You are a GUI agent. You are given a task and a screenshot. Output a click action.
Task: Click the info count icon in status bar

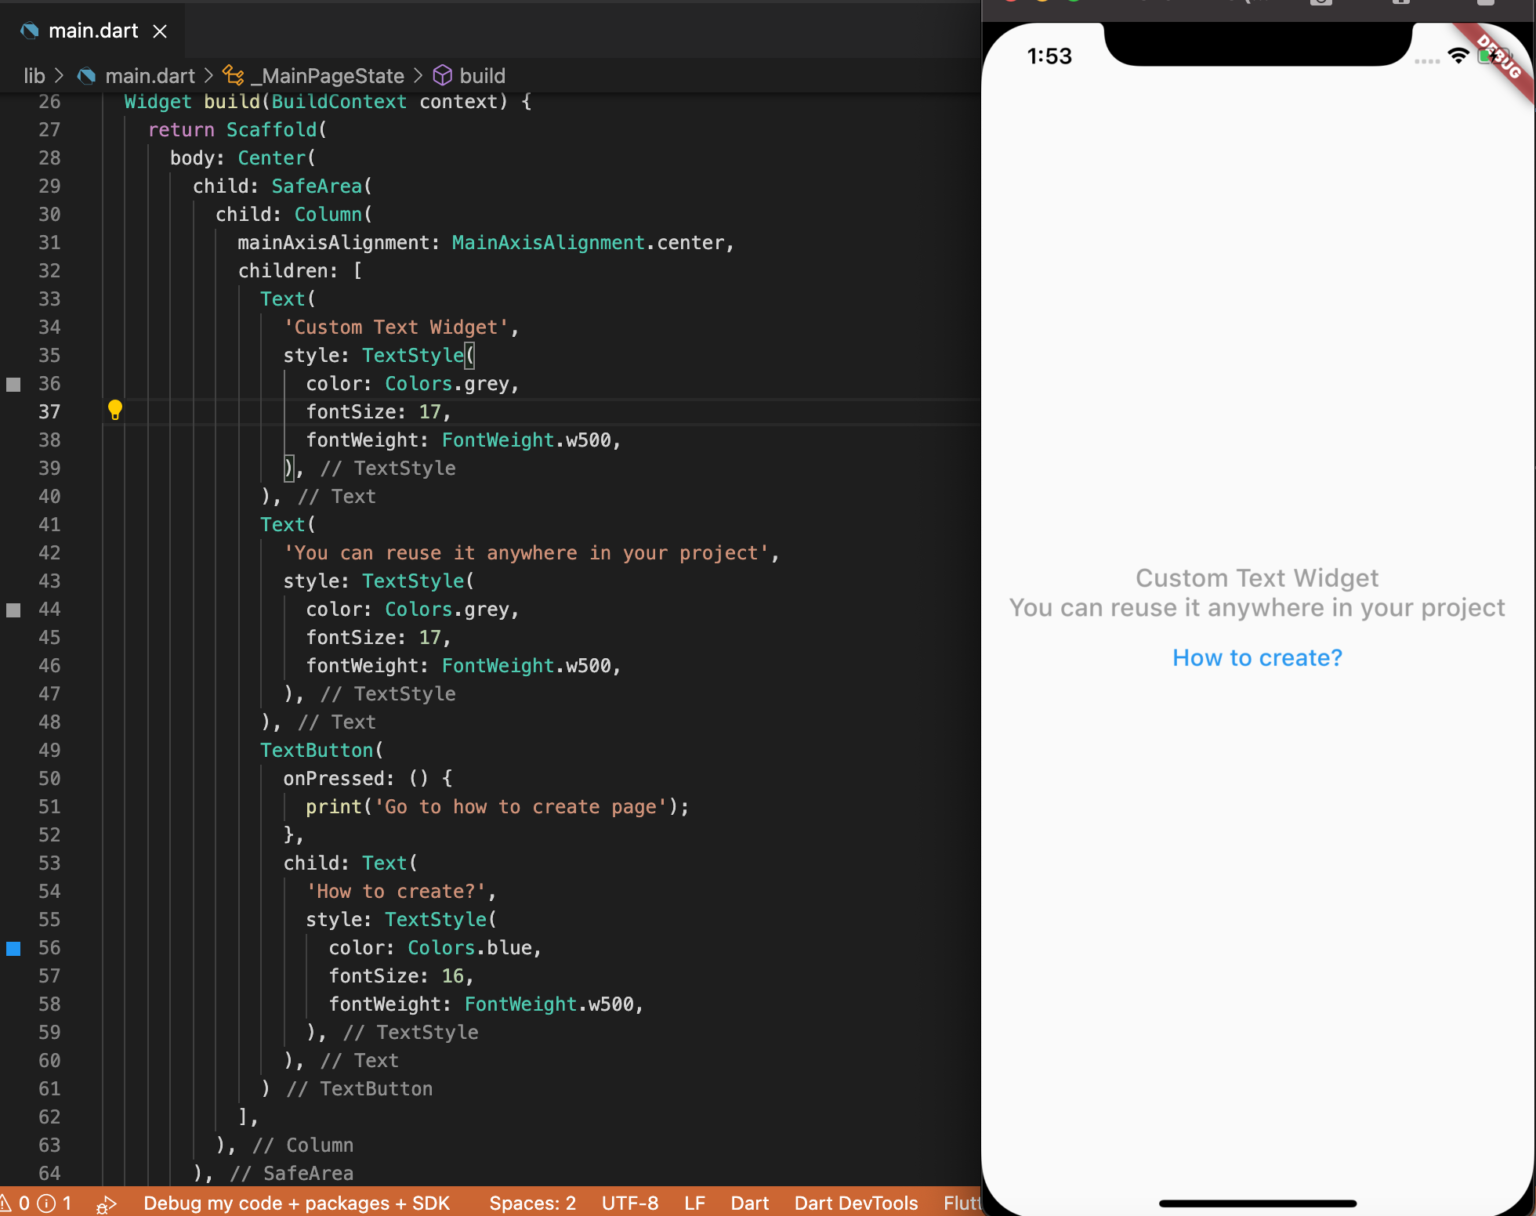(x=46, y=1203)
